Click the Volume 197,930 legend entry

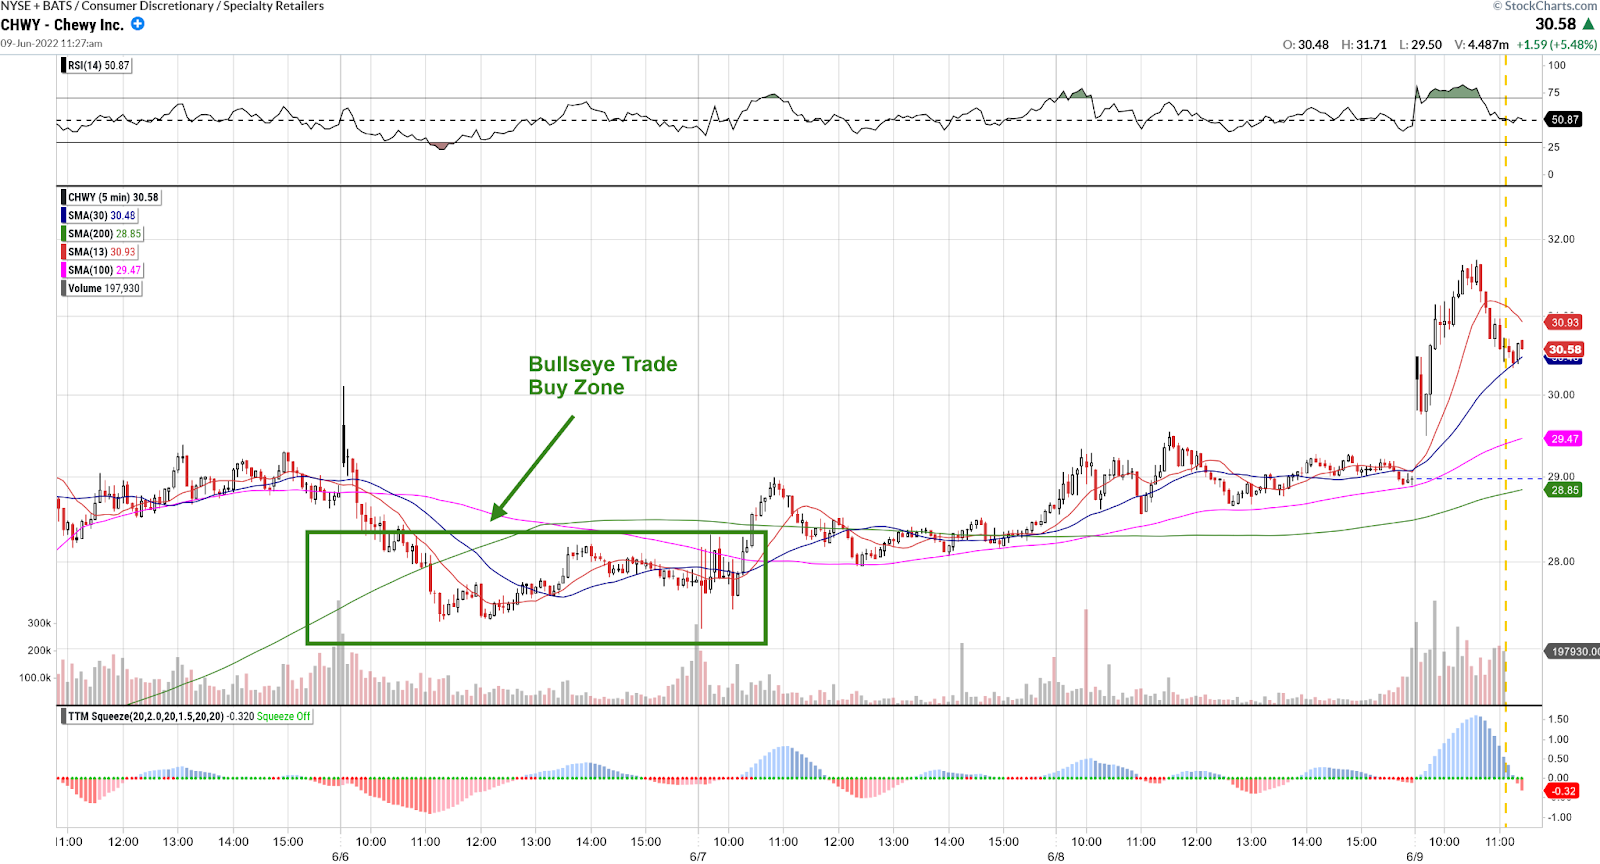click(101, 288)
